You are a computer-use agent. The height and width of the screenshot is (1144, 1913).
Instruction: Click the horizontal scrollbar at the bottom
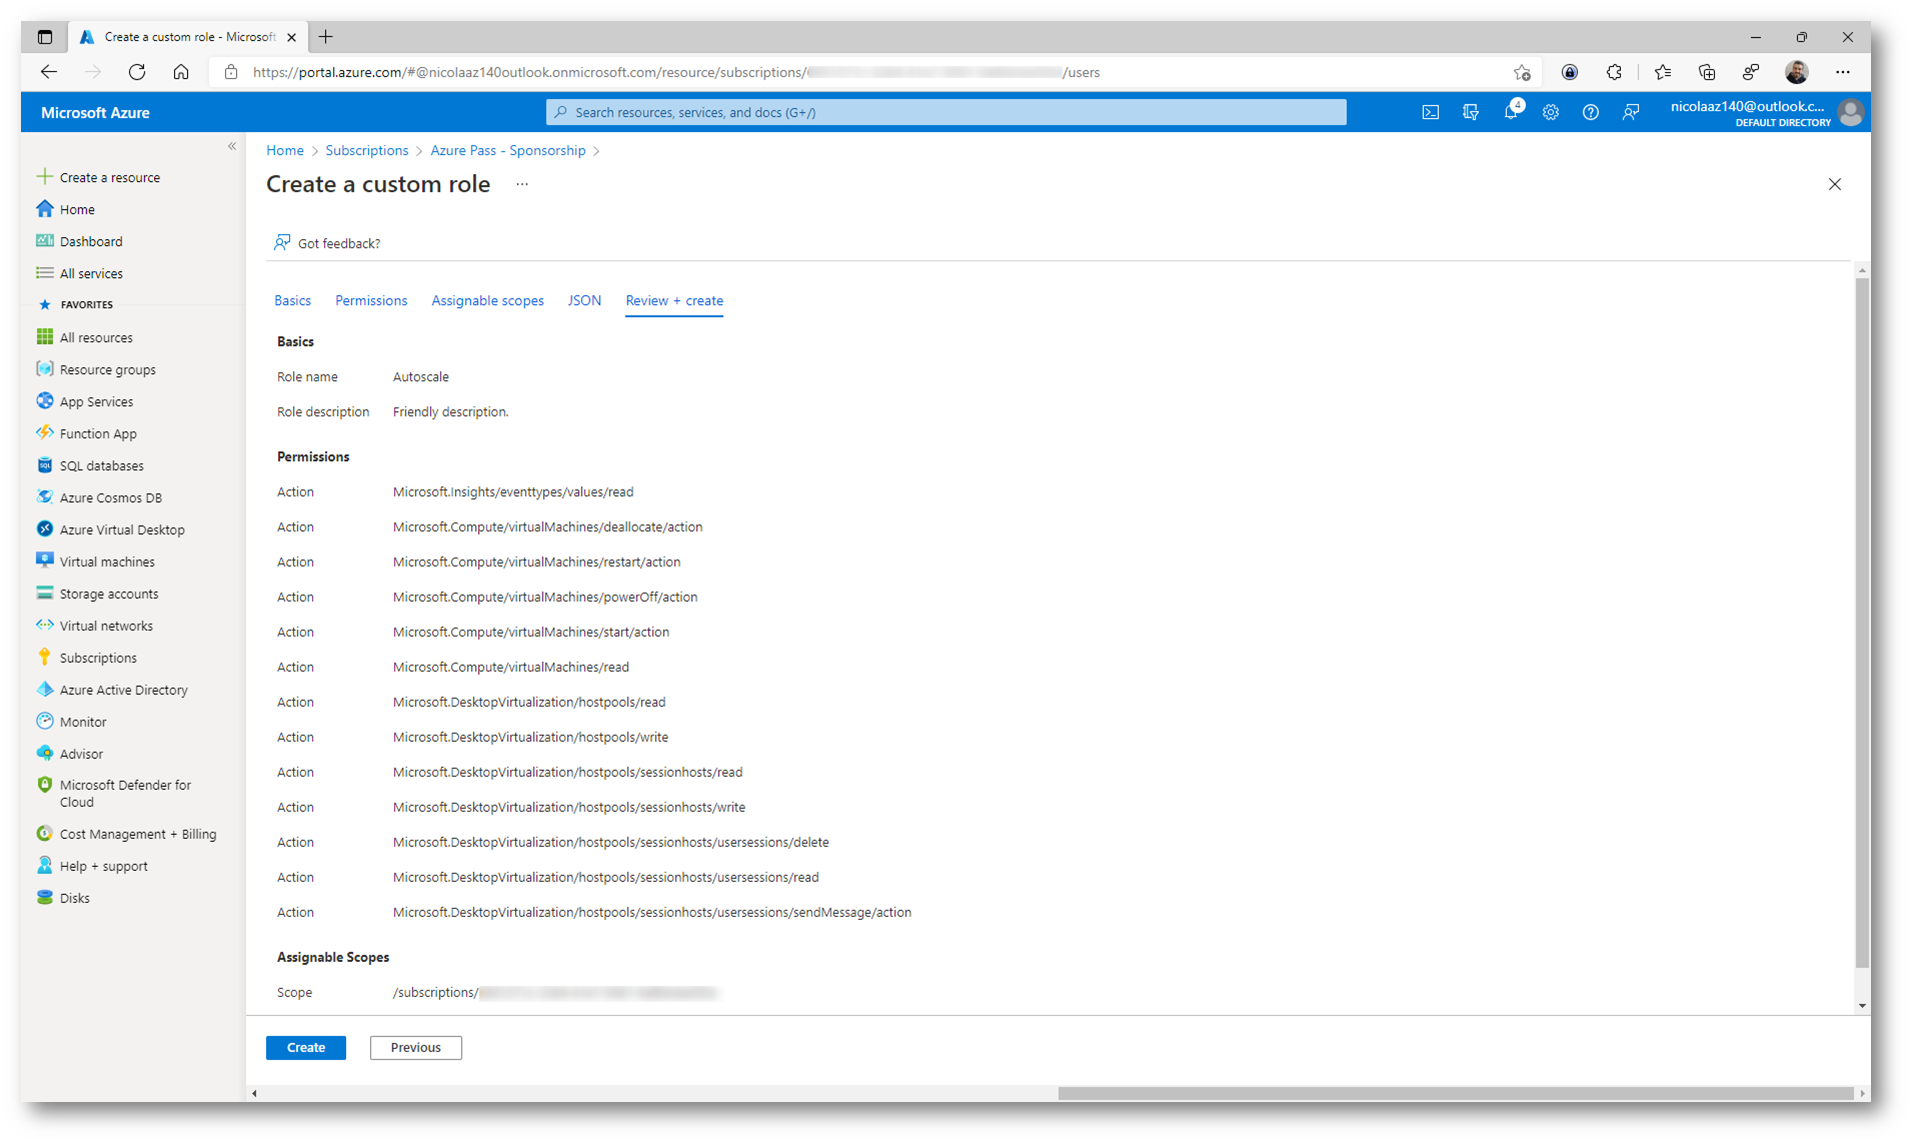(1455, 1093)
